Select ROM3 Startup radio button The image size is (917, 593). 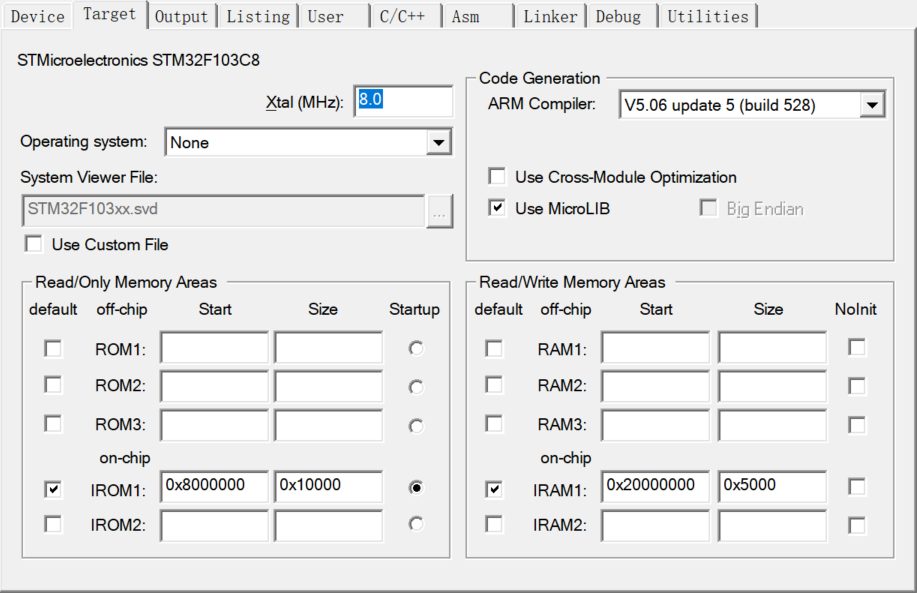coord(416,426)
